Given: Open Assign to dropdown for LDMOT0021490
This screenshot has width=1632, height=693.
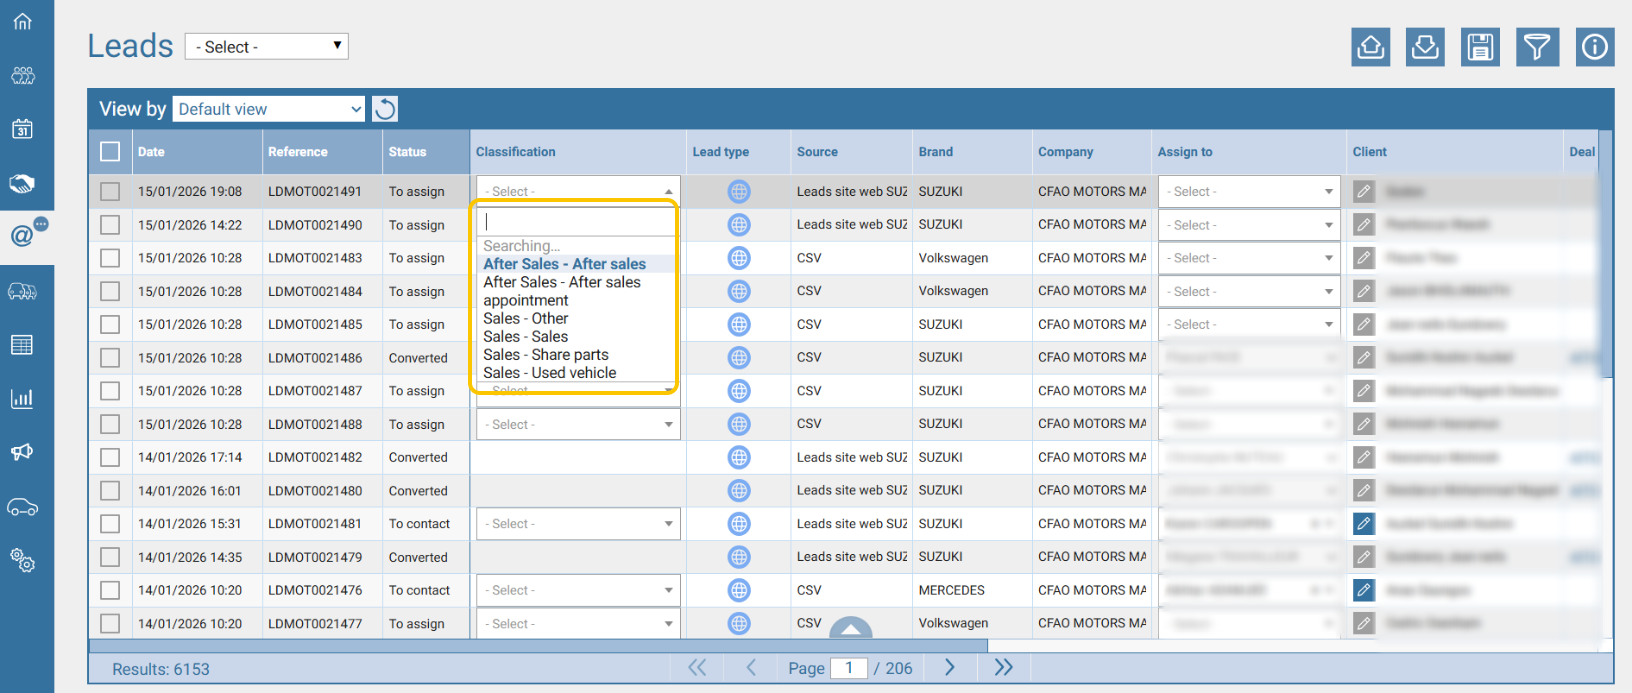Looking at the screenshot, I should click(x=1249, y=225).
